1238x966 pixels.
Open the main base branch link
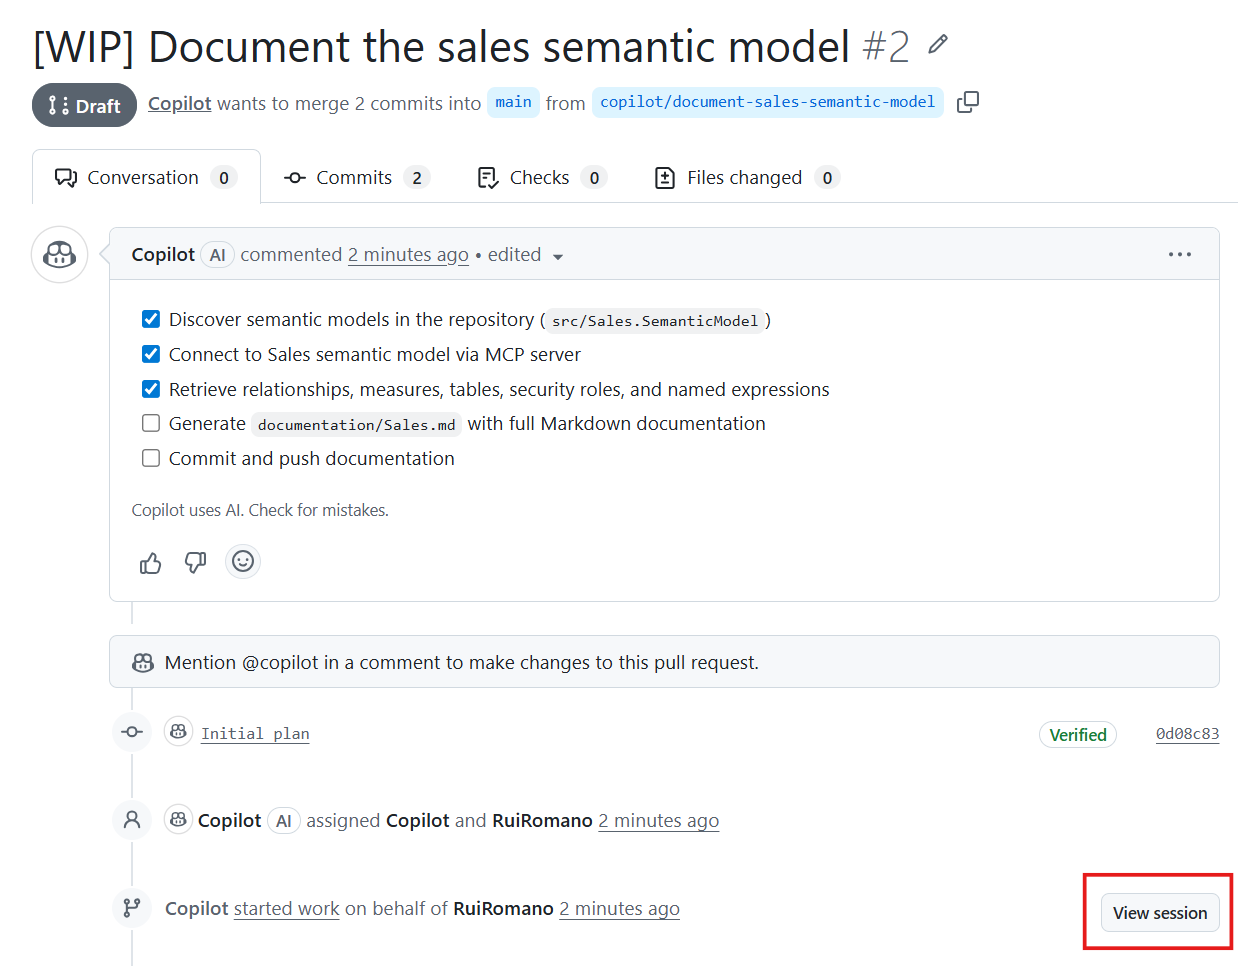click(513, 102)
